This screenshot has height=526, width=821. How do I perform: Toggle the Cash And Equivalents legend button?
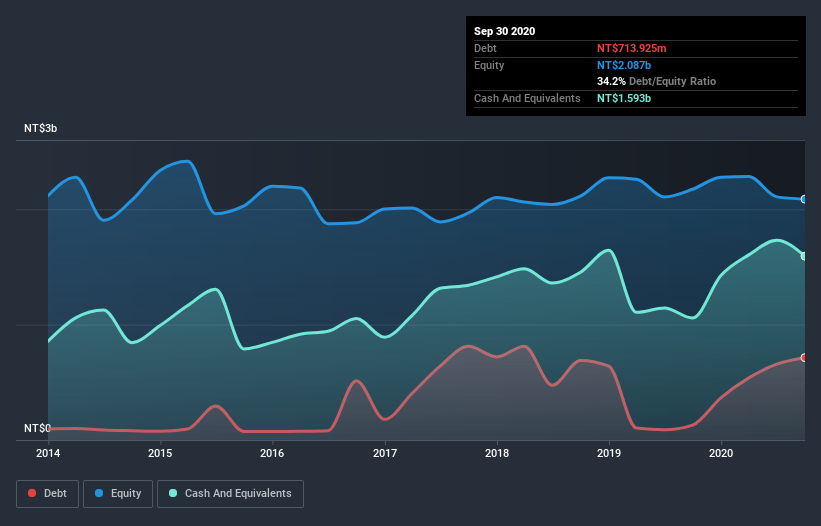click(x=230, y=494)
